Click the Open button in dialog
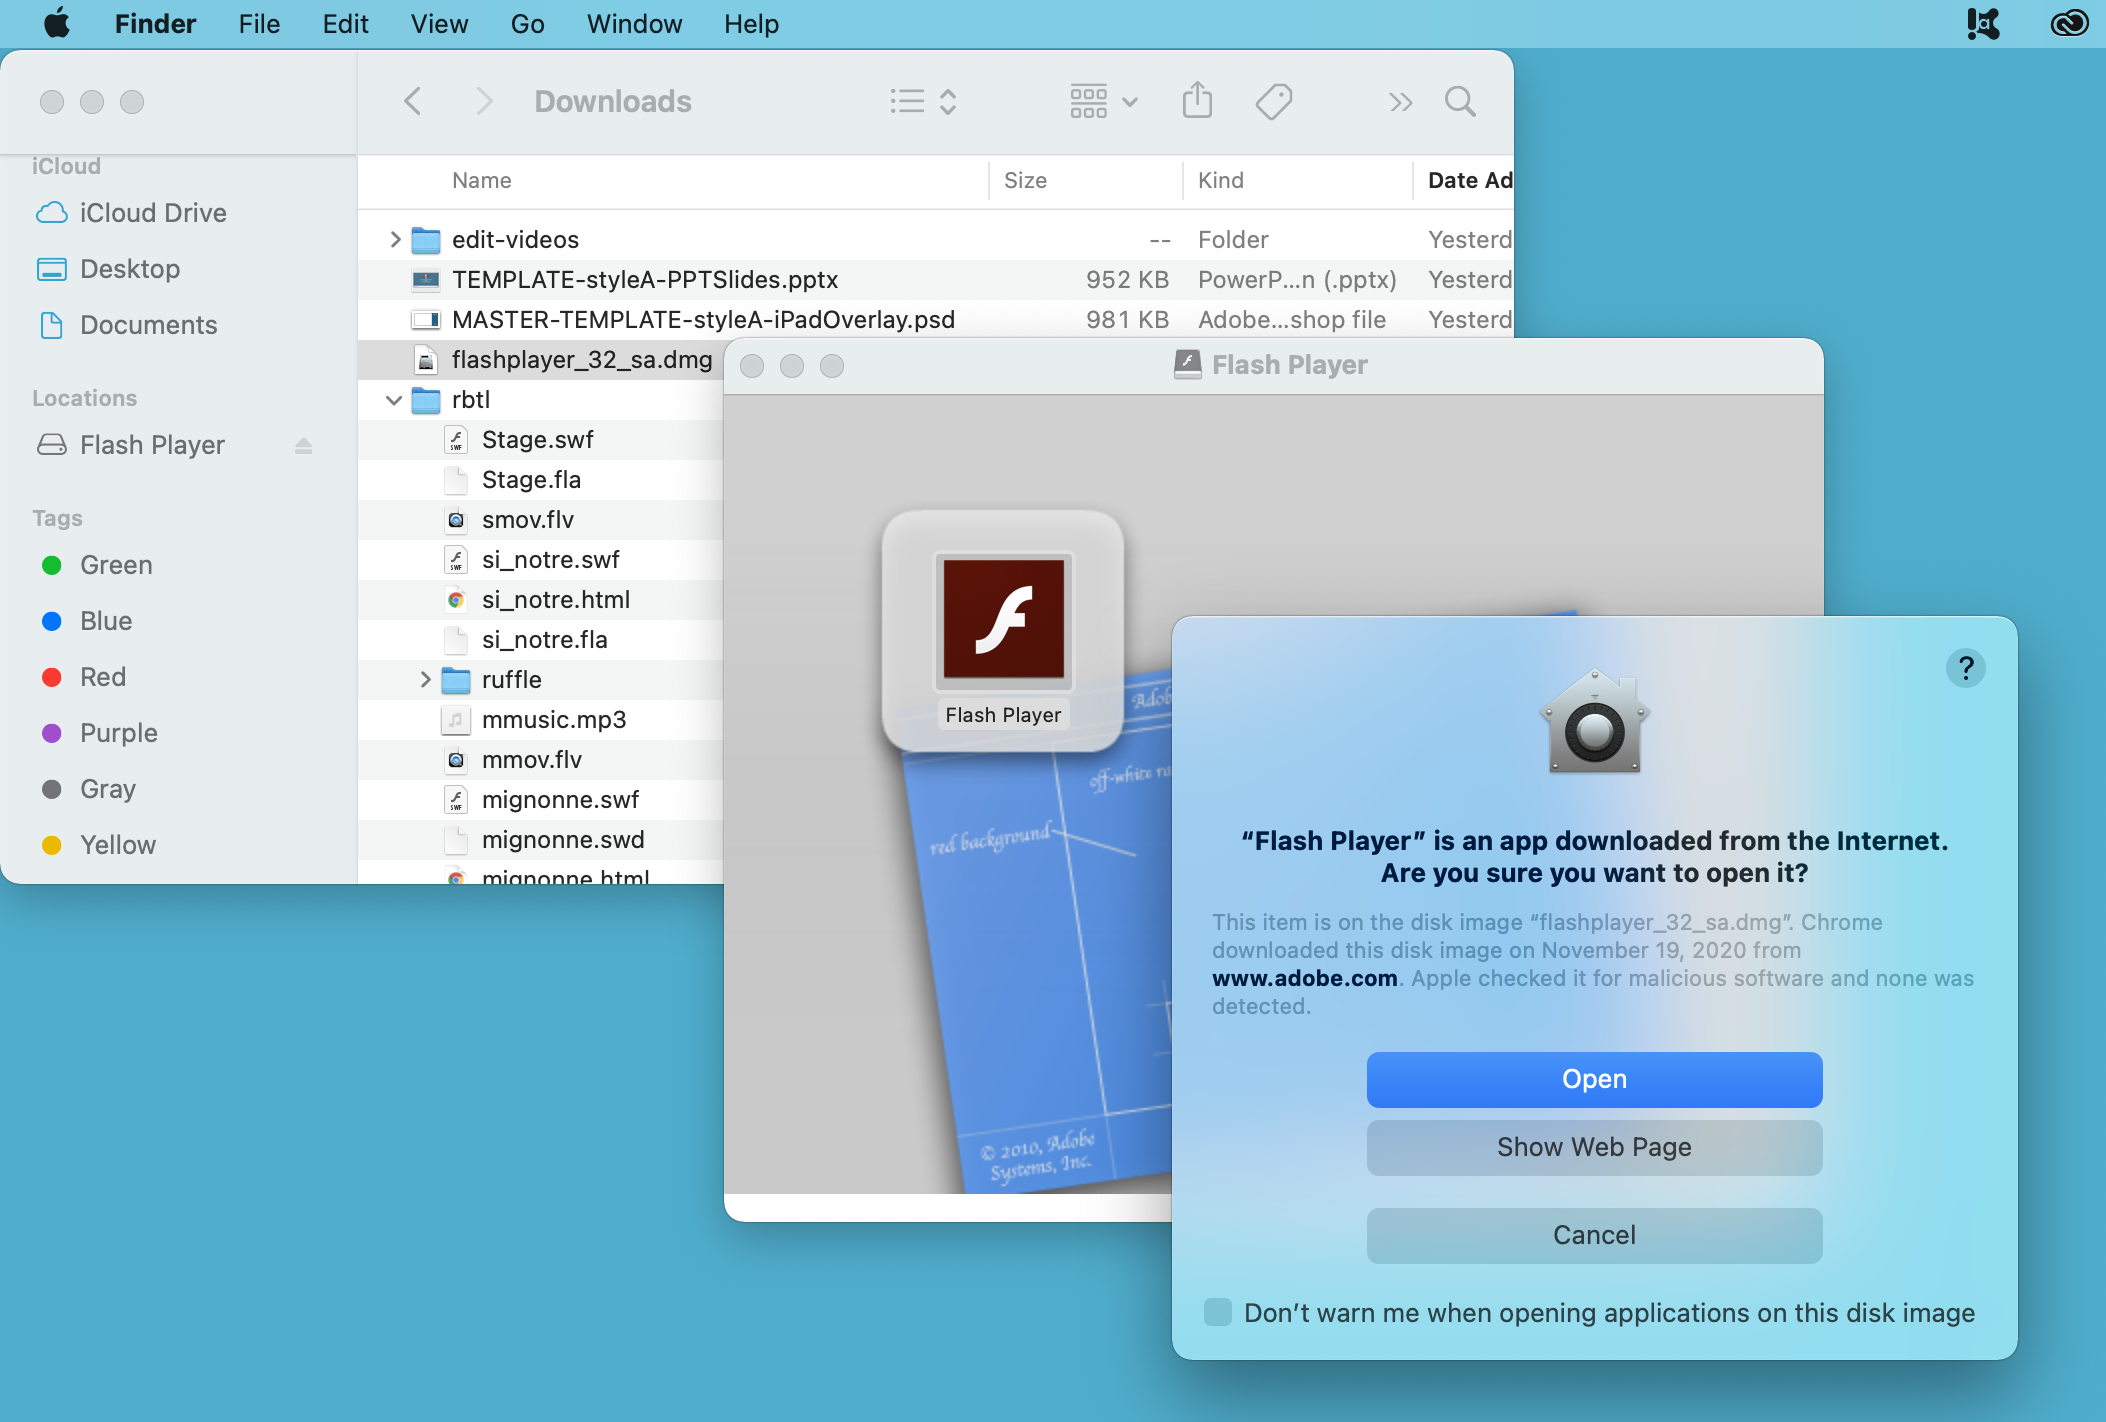The width and height of the screenshot is (2106, 1422). coord(1594,1079)
